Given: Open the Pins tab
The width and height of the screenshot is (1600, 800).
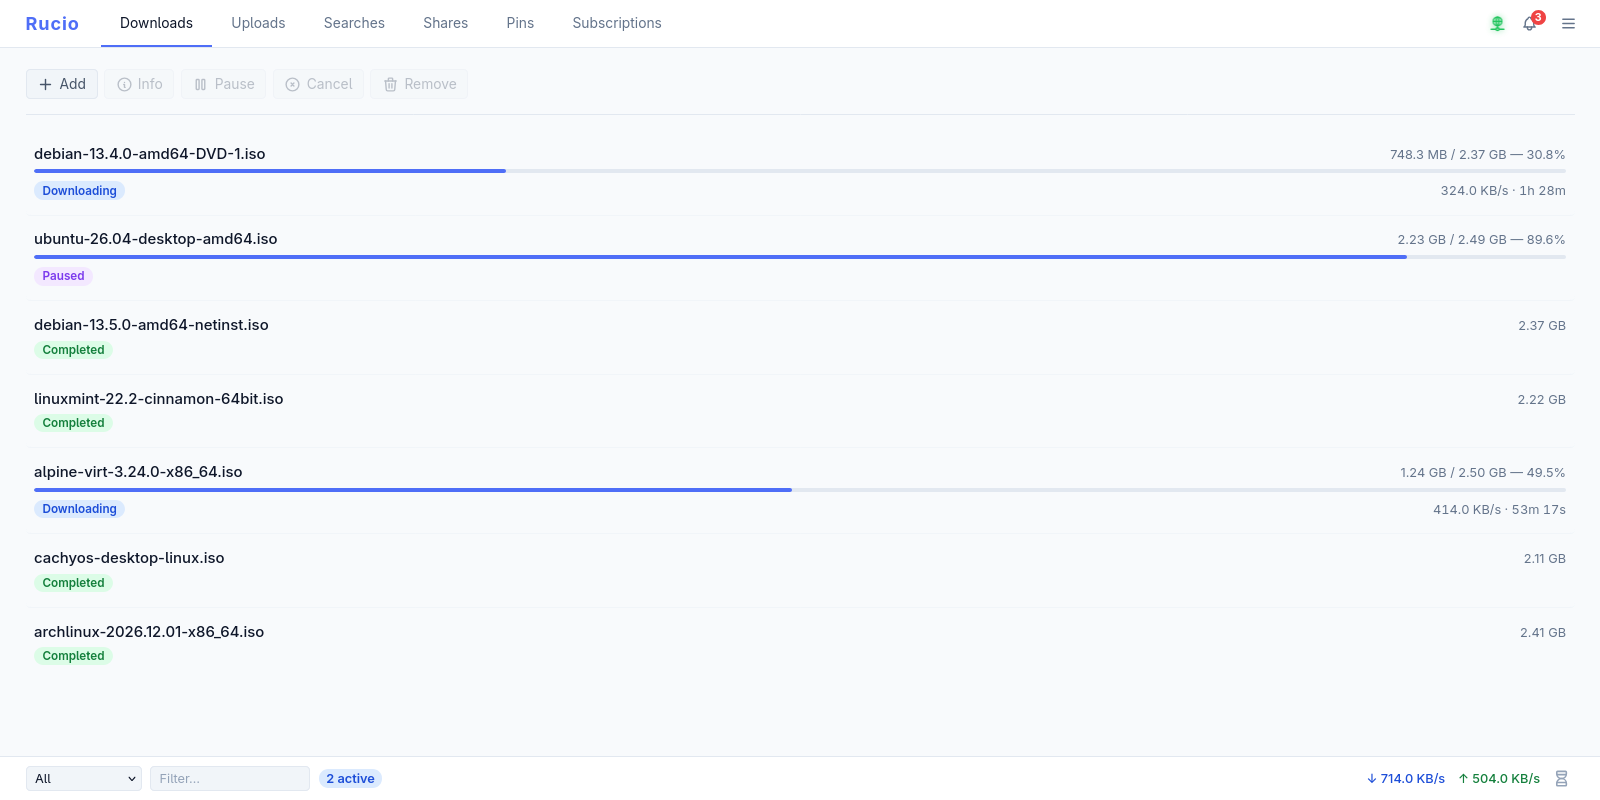Looking at the screenshot, I should [520, 23].
